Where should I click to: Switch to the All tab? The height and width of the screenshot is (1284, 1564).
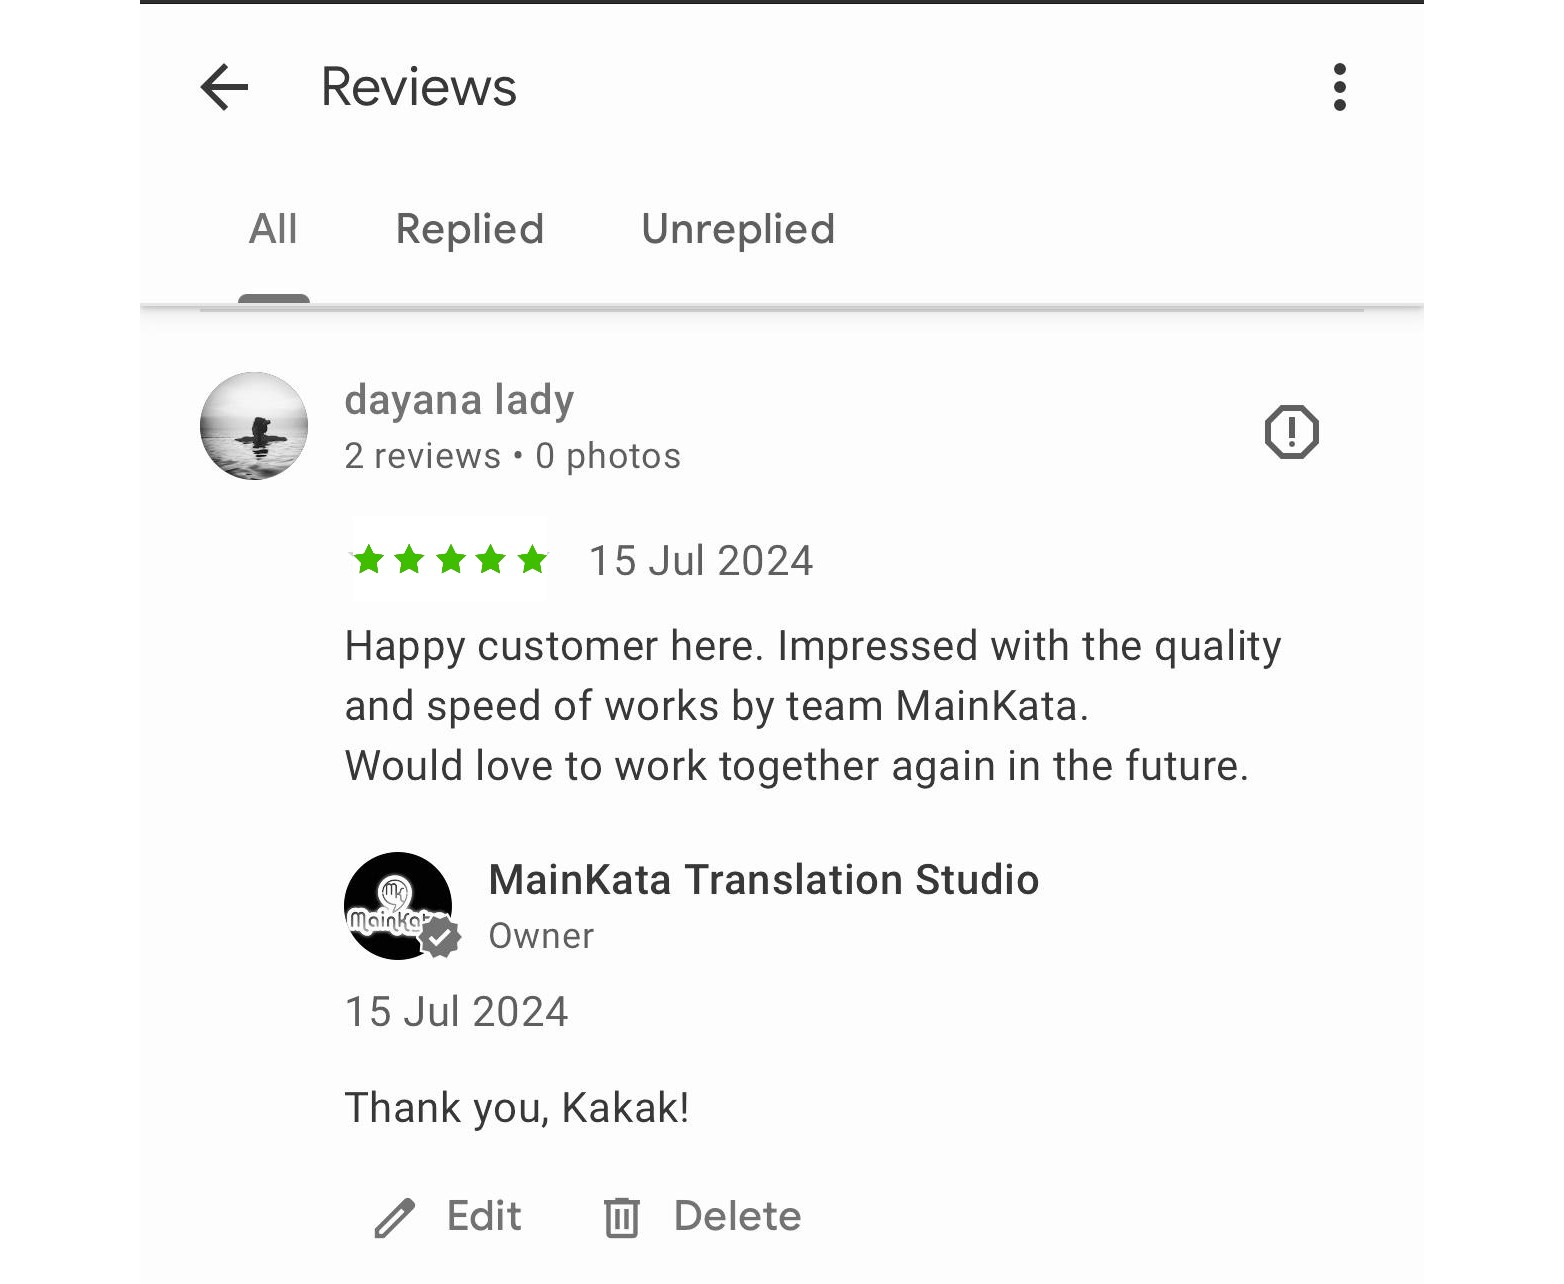pos(273,229)
